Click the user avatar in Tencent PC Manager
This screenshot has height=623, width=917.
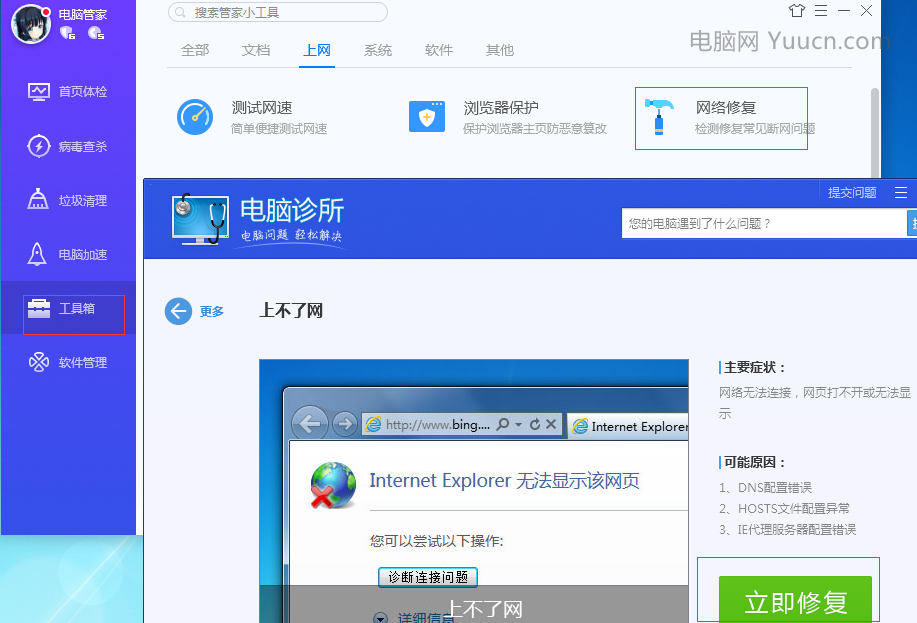coord(30,24)
